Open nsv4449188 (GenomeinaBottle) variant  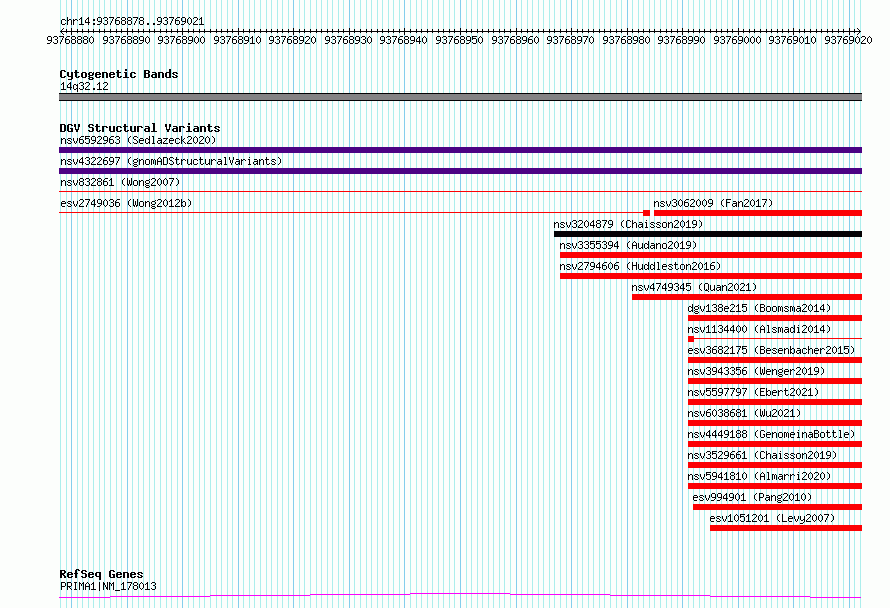771,434
